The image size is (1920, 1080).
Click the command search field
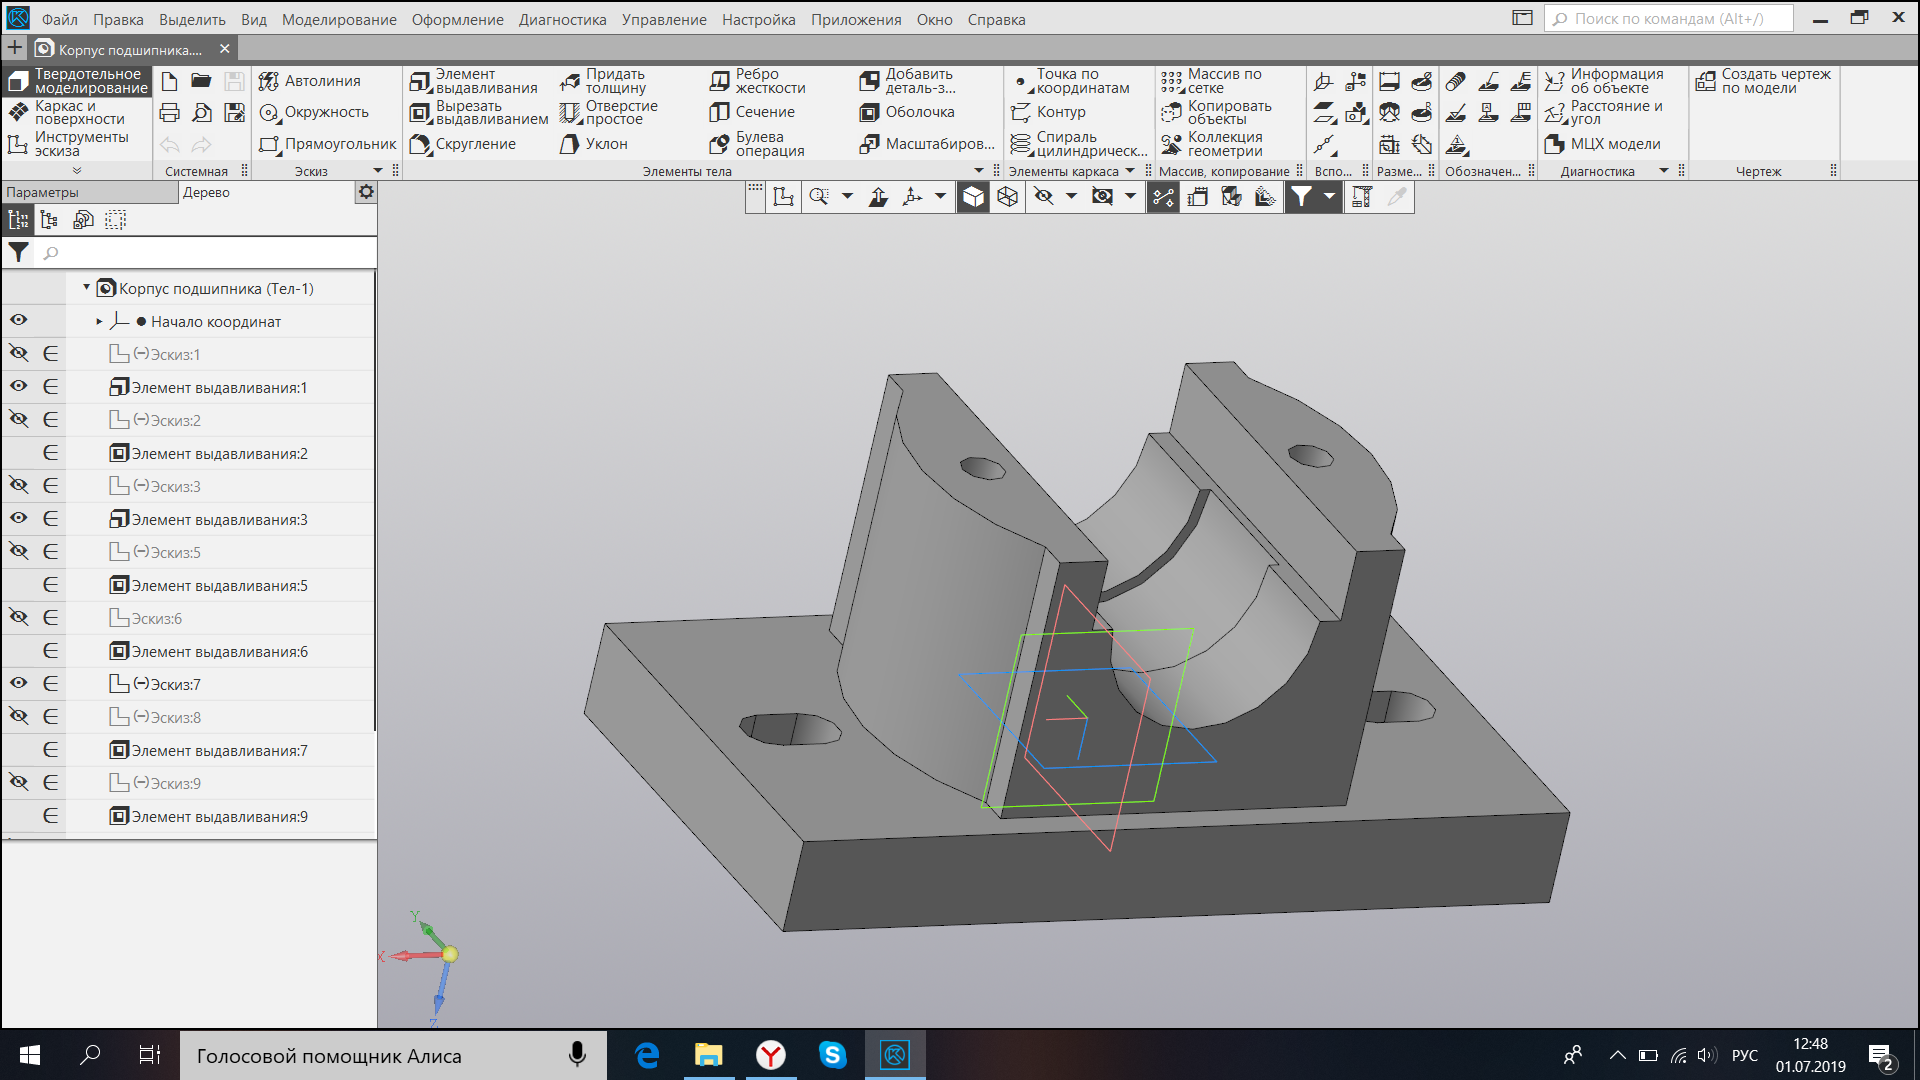[x=1668, y=19]
